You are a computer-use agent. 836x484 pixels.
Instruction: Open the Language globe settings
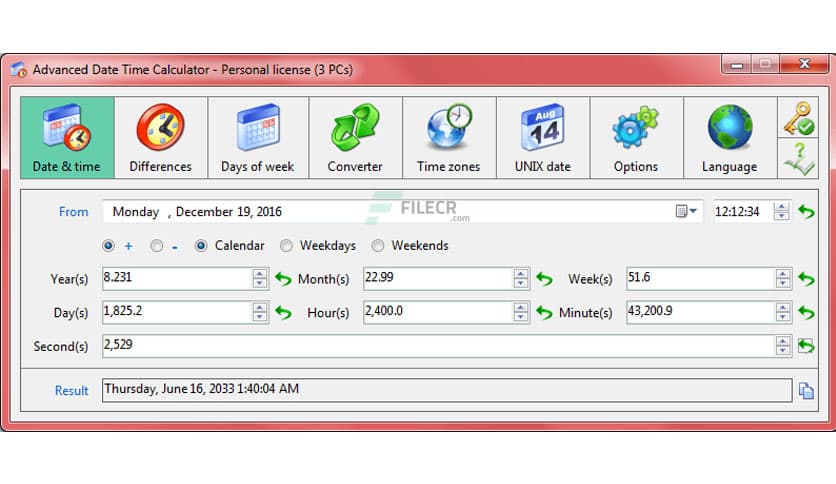730,138
